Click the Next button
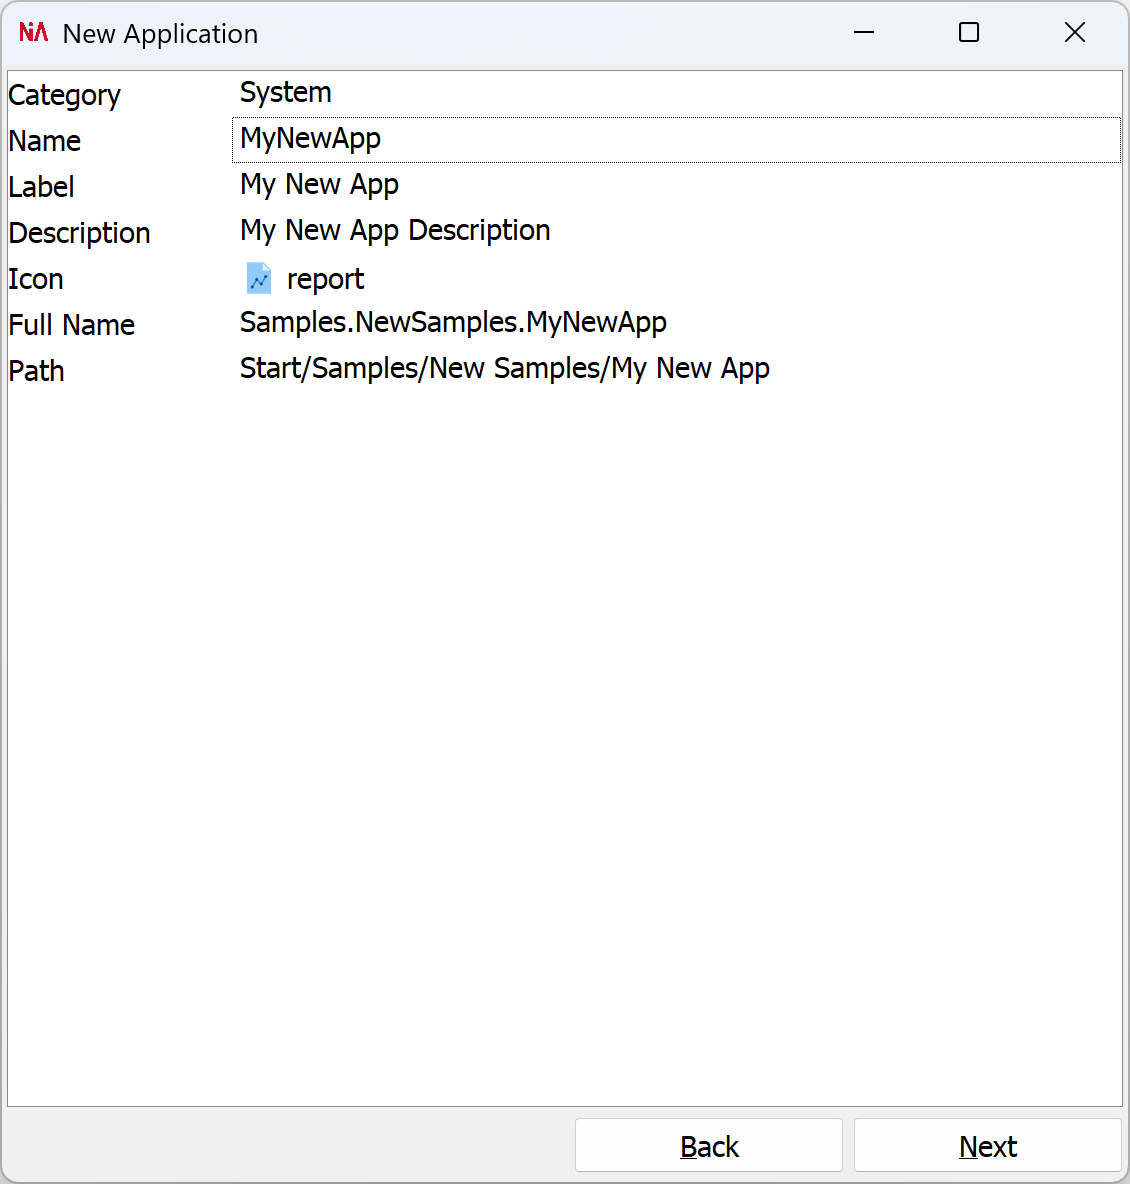The image size is (1130, 1184). click(x=987, y=1146)
